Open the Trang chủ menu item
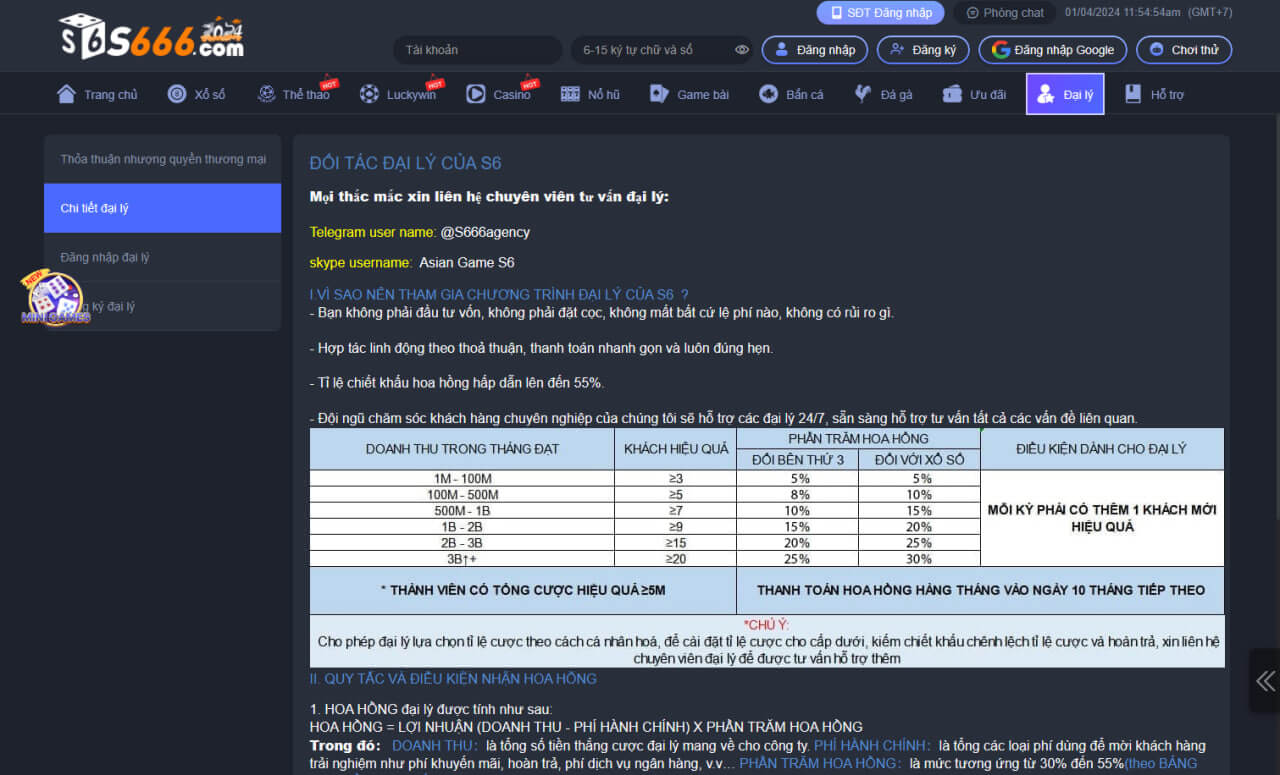 pos(98,94)
